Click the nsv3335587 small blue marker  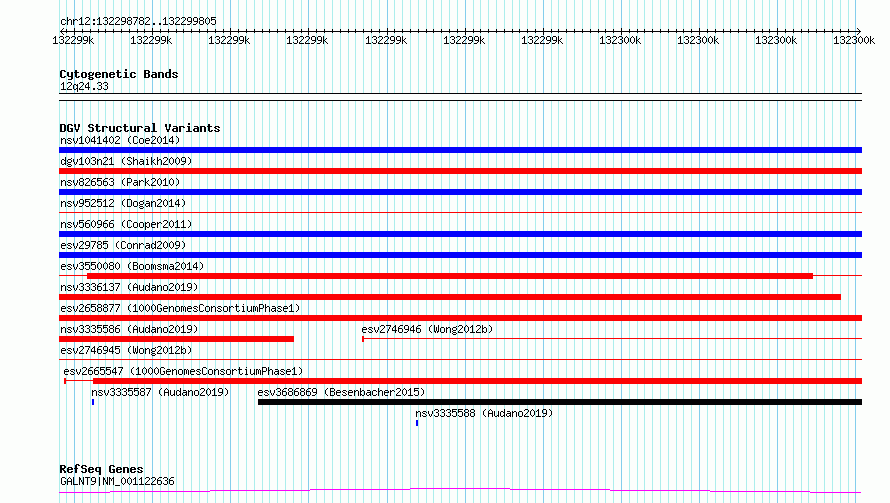pos(93,402)
